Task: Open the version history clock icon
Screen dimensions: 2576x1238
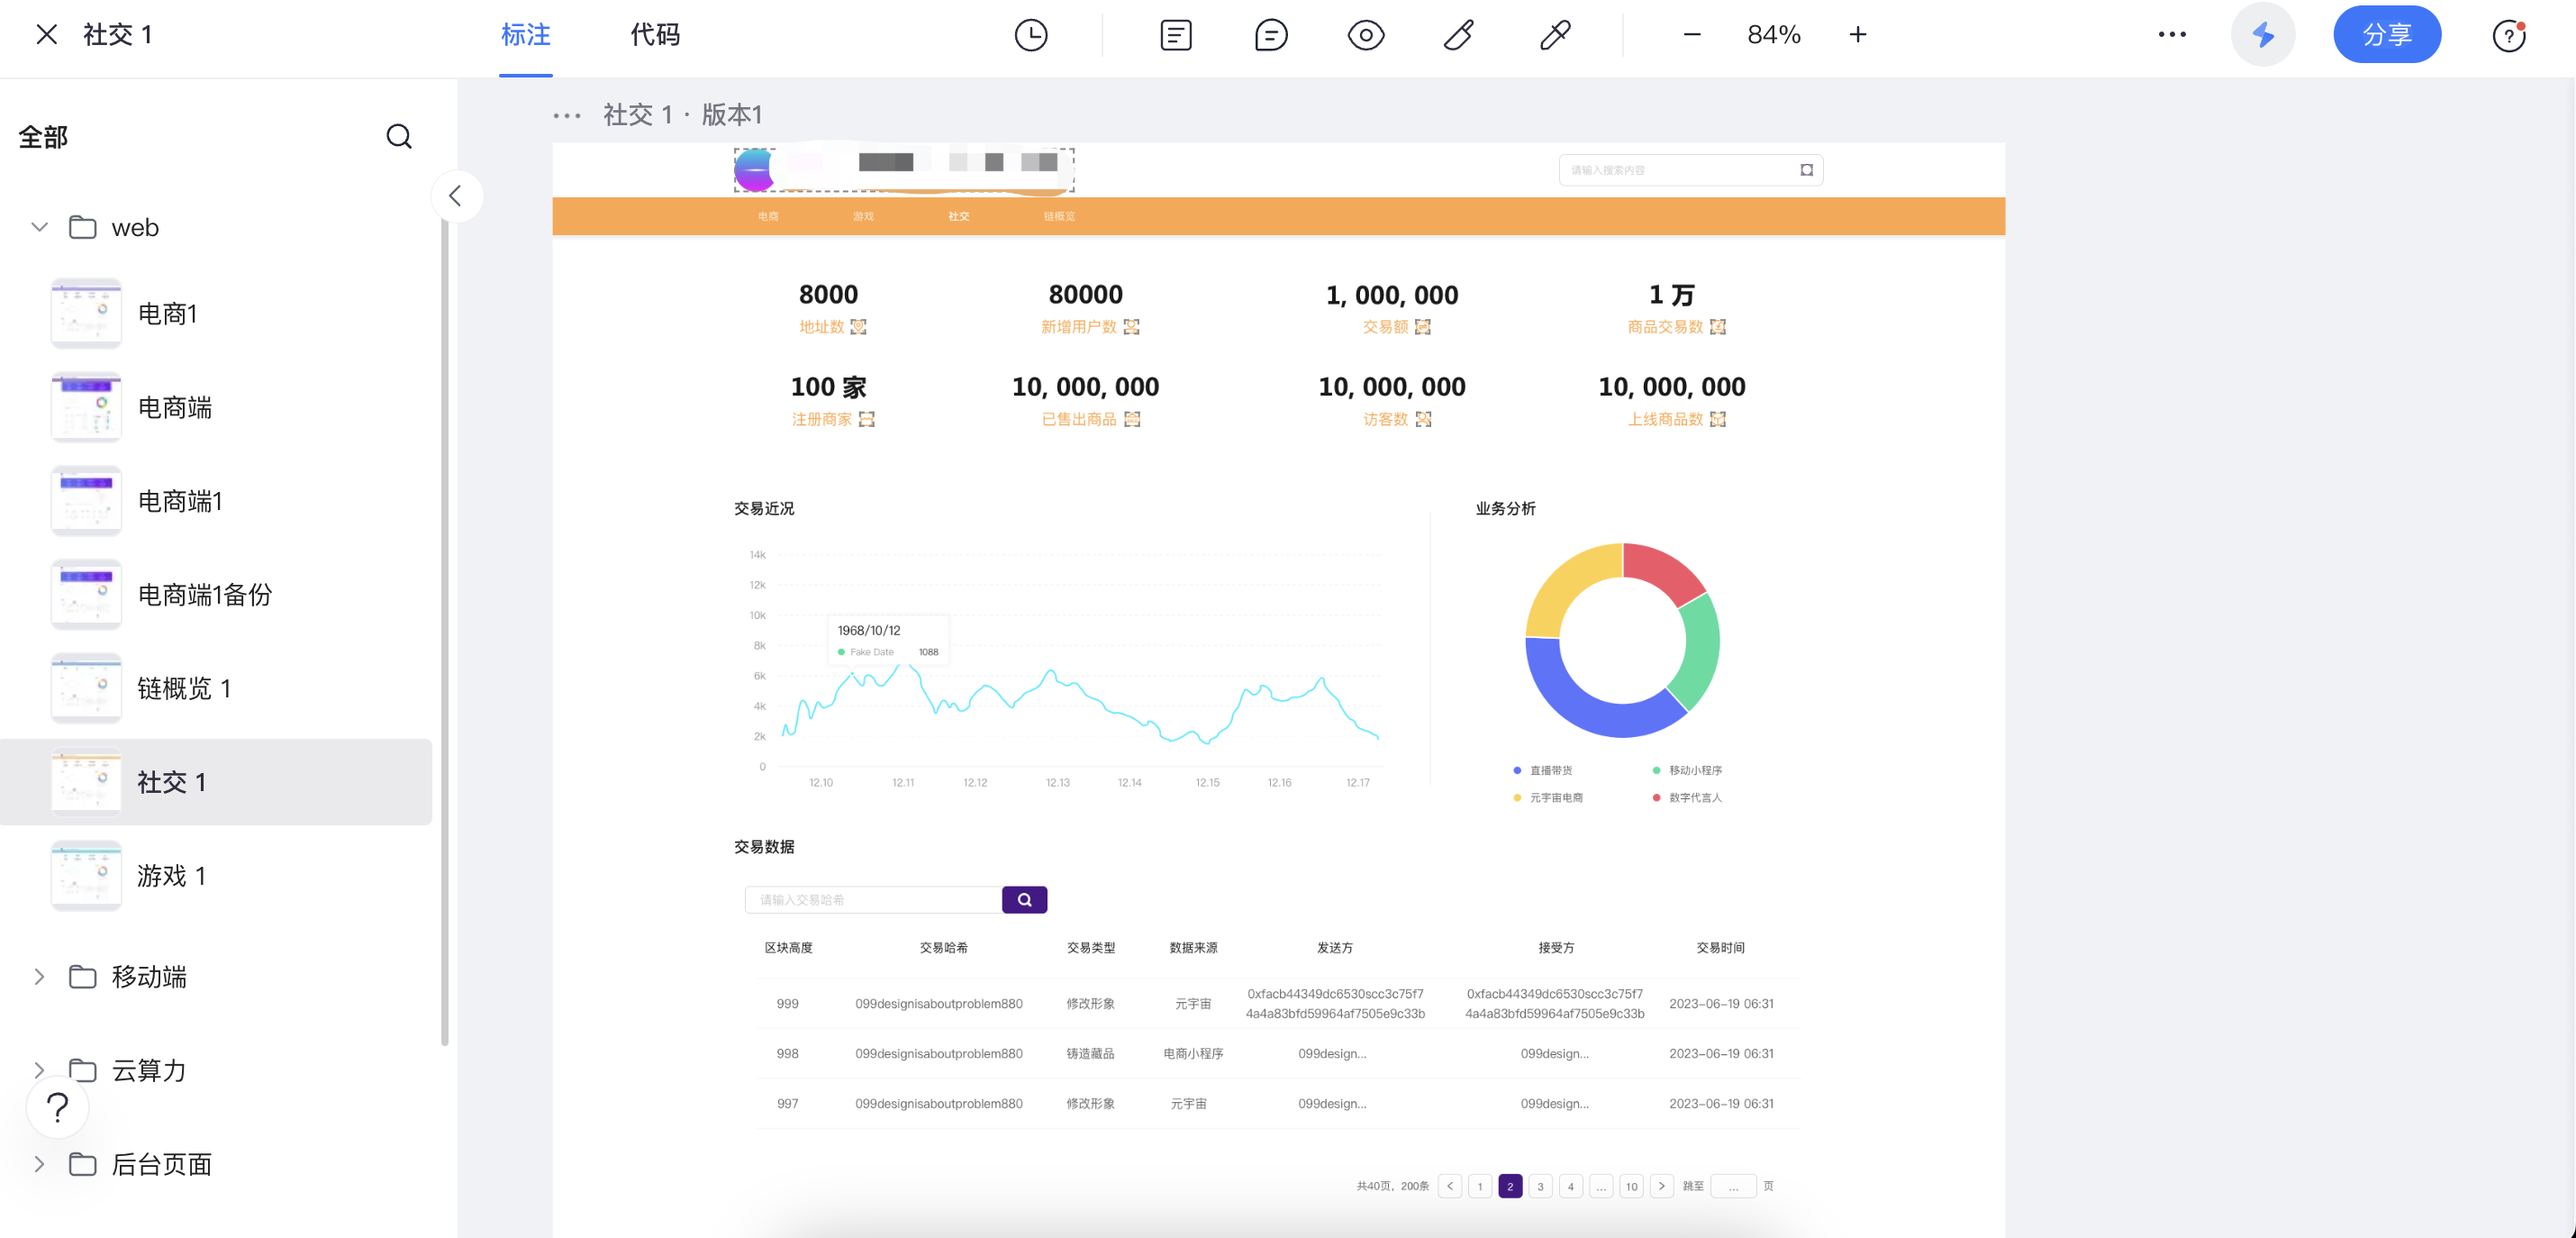Action: 1030,35
